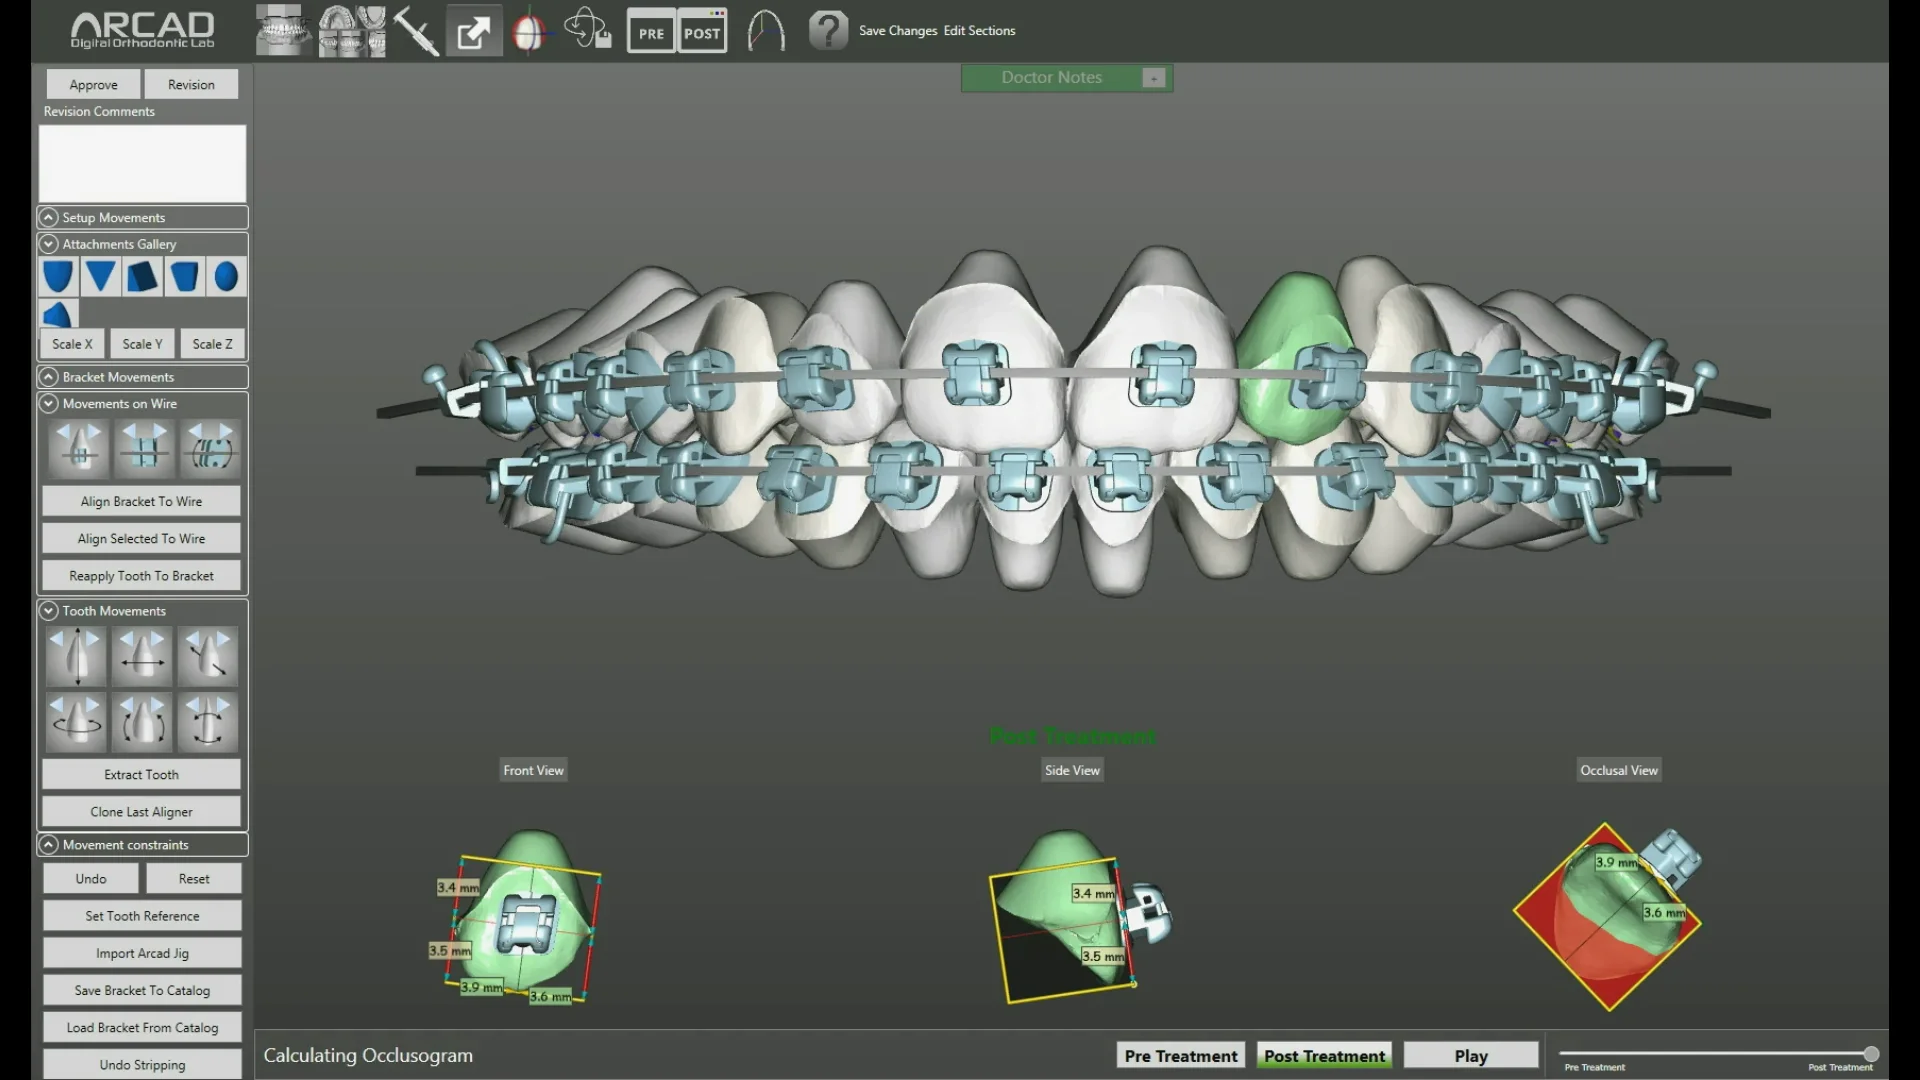Select the caliper measurement tool
The width and height of the screenshot is (1920, 1080).
[x=416, y=30]
